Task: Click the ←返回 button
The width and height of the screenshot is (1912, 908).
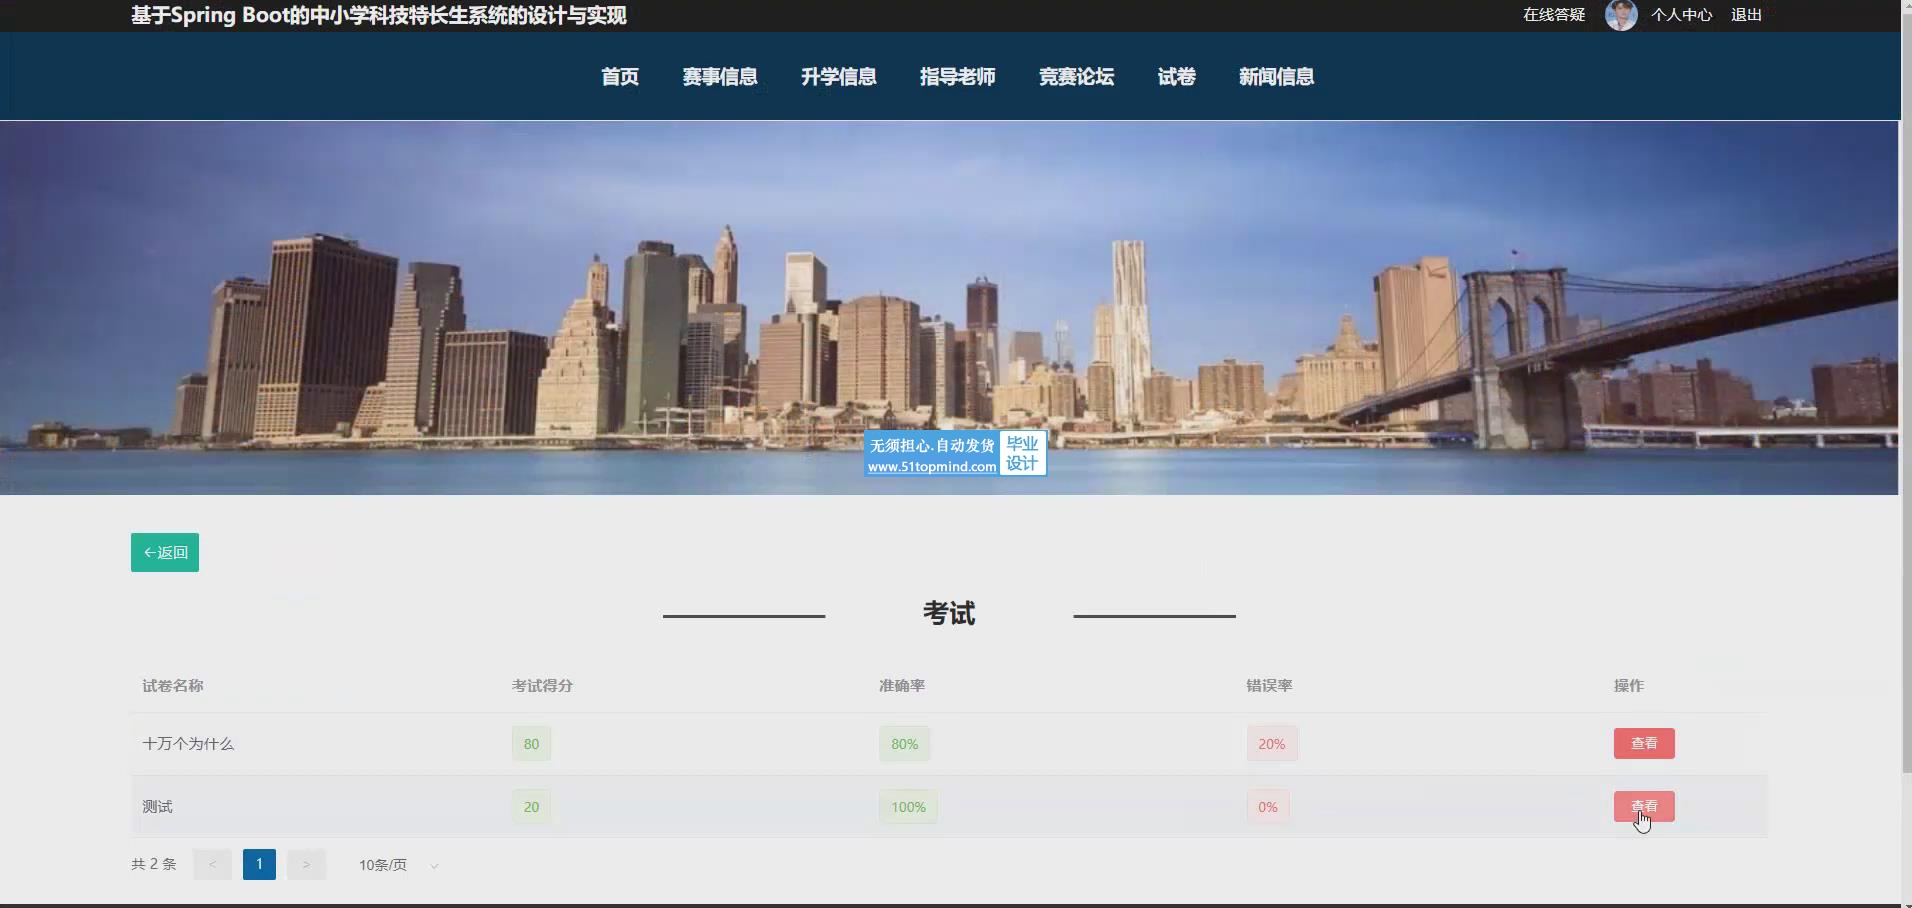Action: click(165, 552)
